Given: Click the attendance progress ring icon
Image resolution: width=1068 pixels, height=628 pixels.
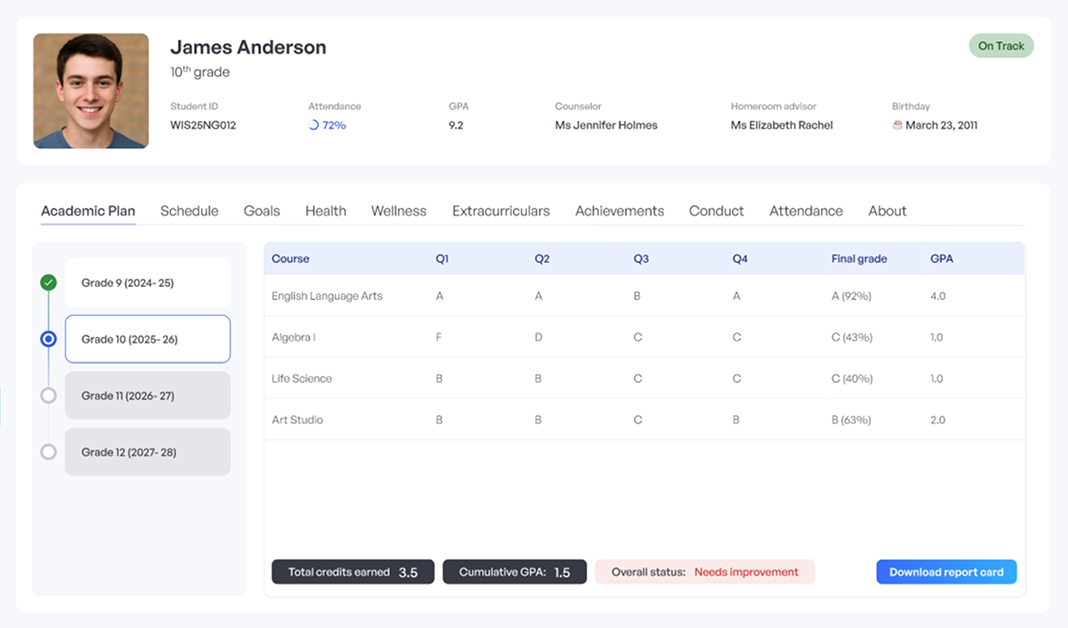Looking at the screenshot, I should (x=314, y=126).
